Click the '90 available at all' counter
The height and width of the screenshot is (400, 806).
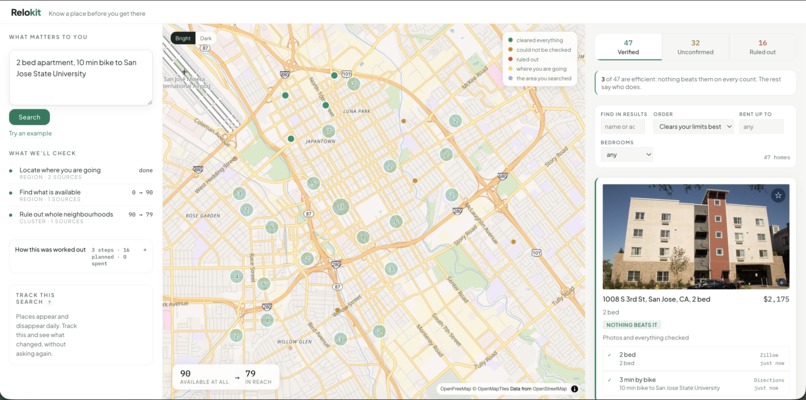point(203,377)
